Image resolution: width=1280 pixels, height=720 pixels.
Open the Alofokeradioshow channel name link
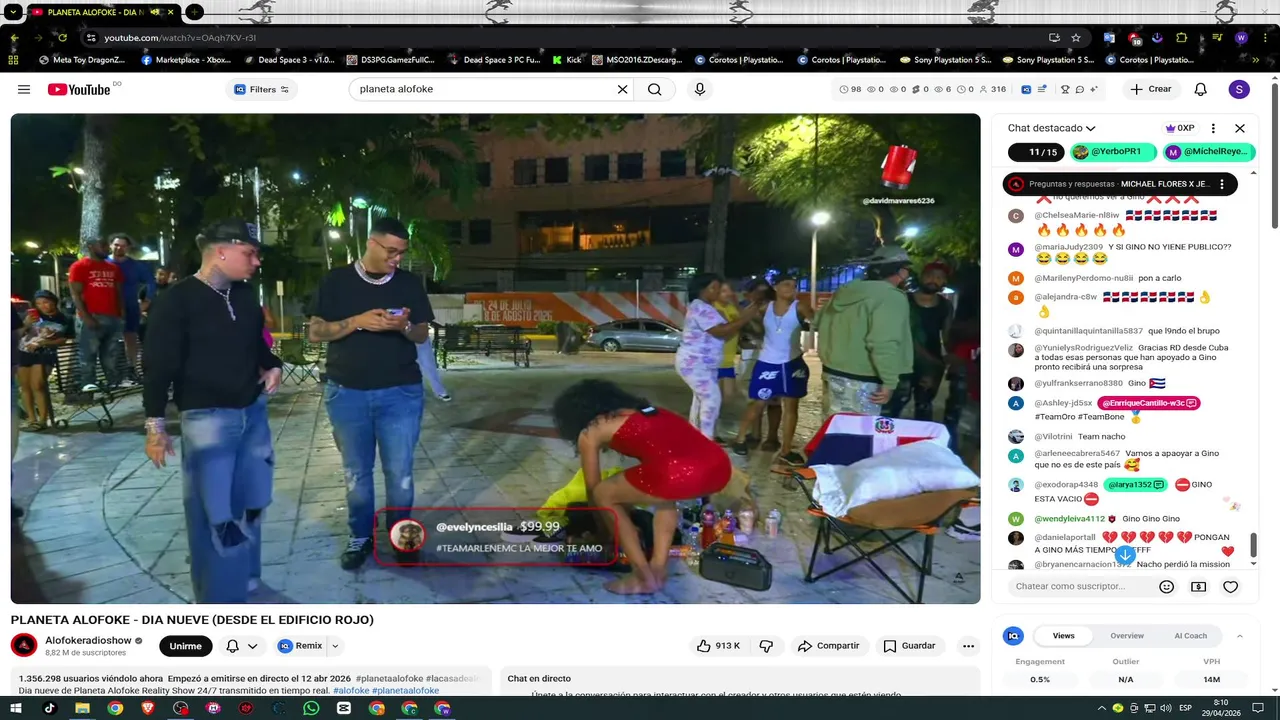pyautogui.click(x=88, y=640)
